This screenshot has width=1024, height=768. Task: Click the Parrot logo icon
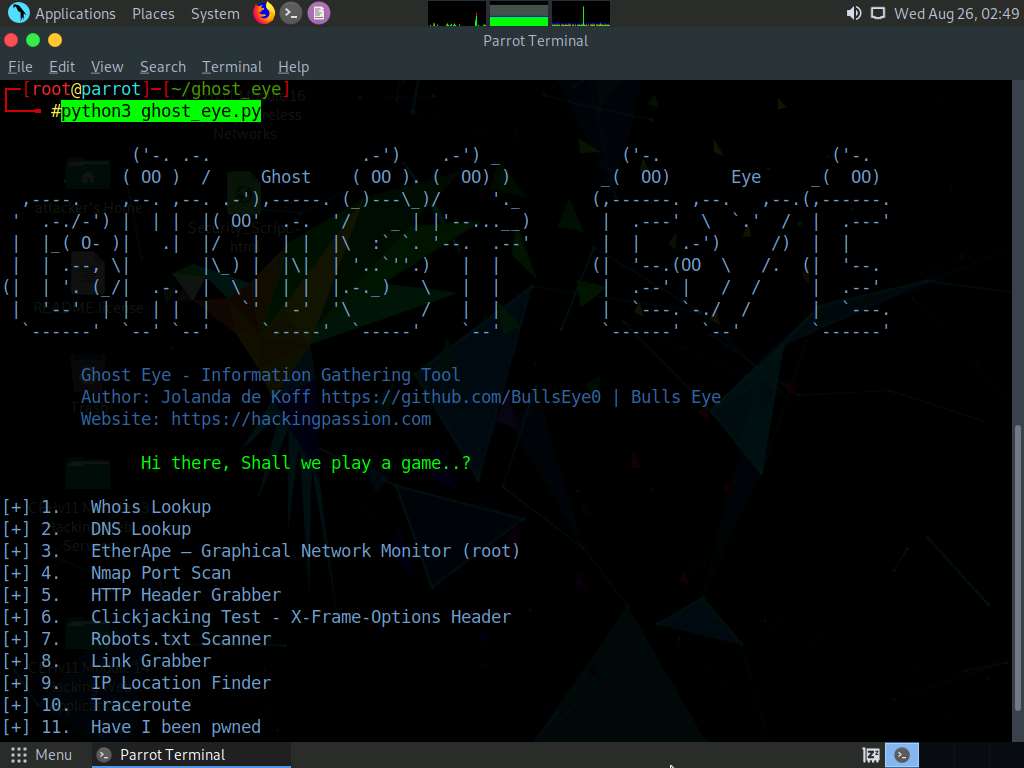[x=18, y=12]
